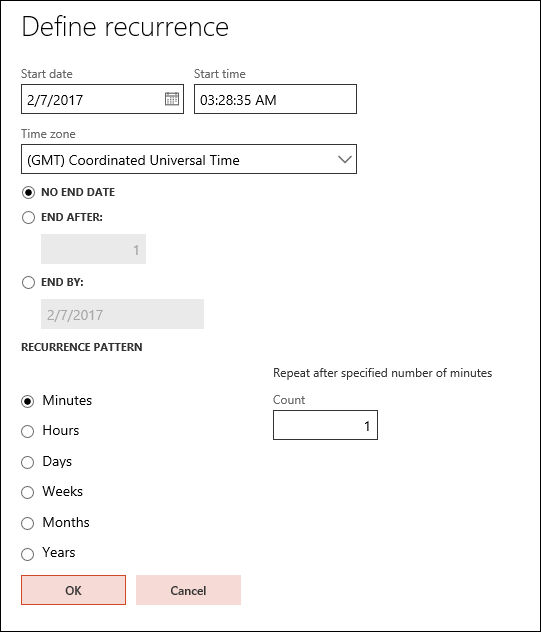Choose the END AFTER radio option

click(28, 217)
